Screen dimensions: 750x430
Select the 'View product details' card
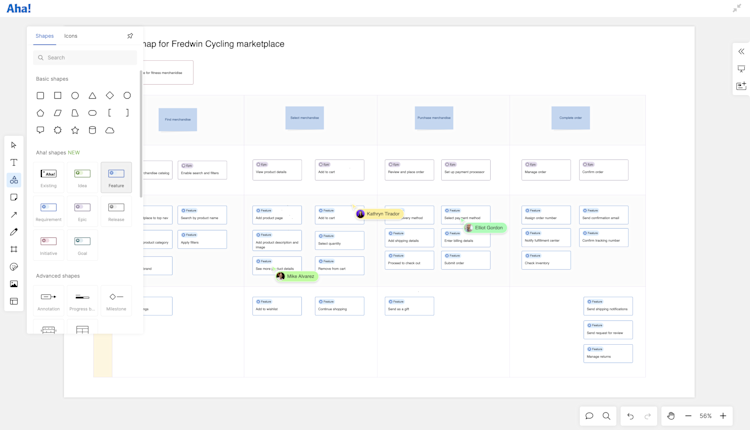click(277, 170)
